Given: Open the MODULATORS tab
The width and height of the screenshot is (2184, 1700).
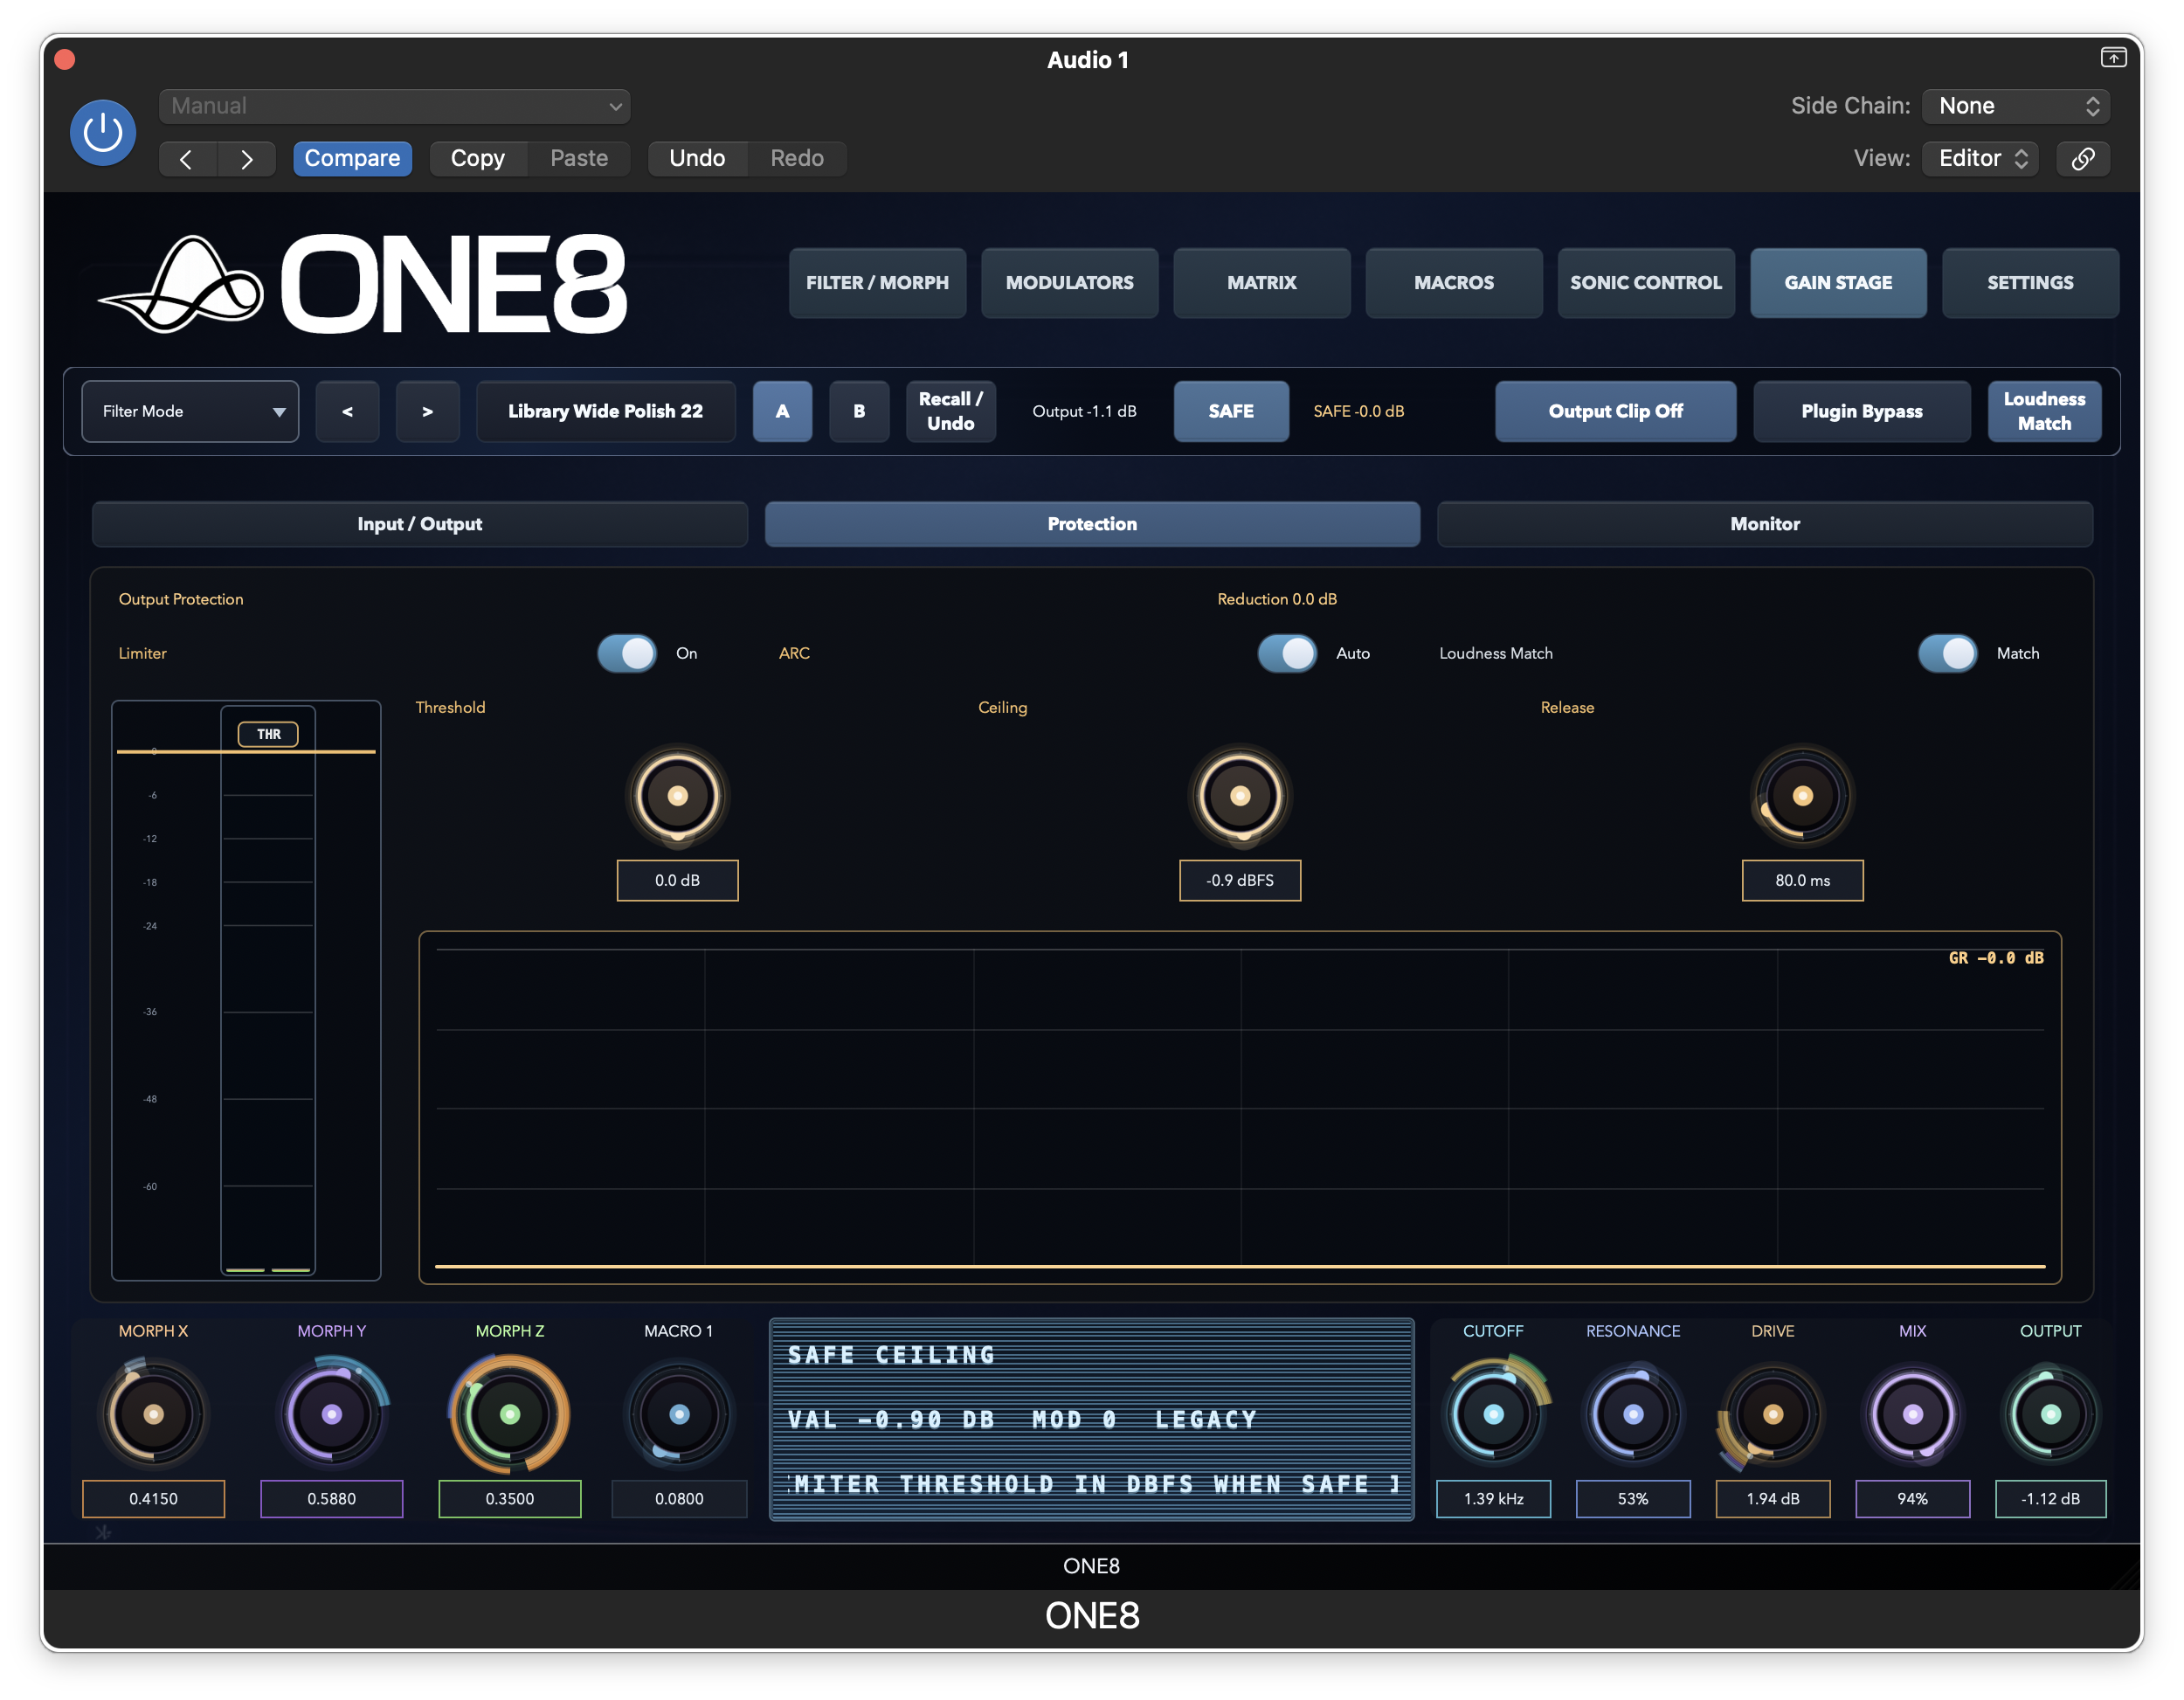Looking at the screenshot, I should 1069,283.
